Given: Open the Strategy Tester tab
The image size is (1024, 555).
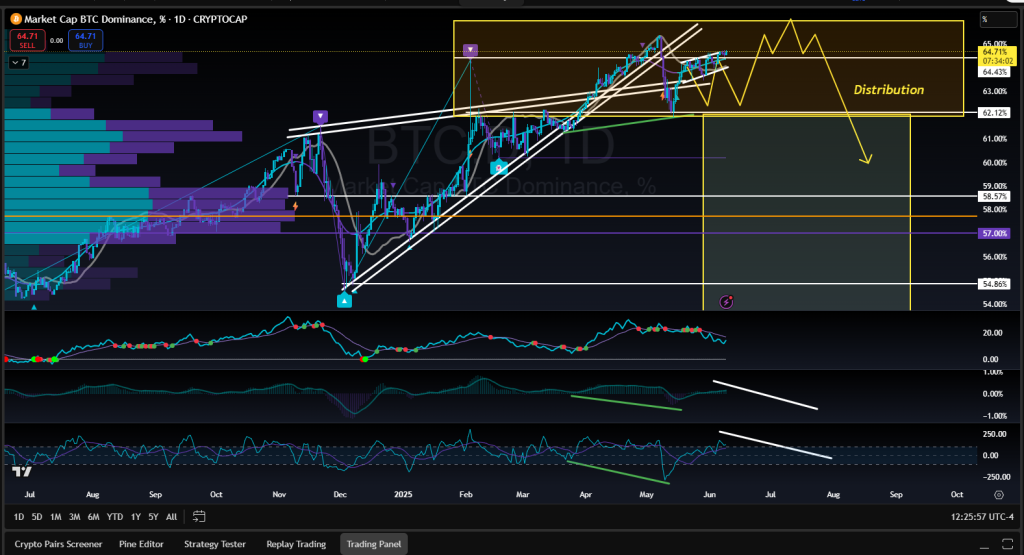Looking at the screenshot, I should (x=215, y=544).
